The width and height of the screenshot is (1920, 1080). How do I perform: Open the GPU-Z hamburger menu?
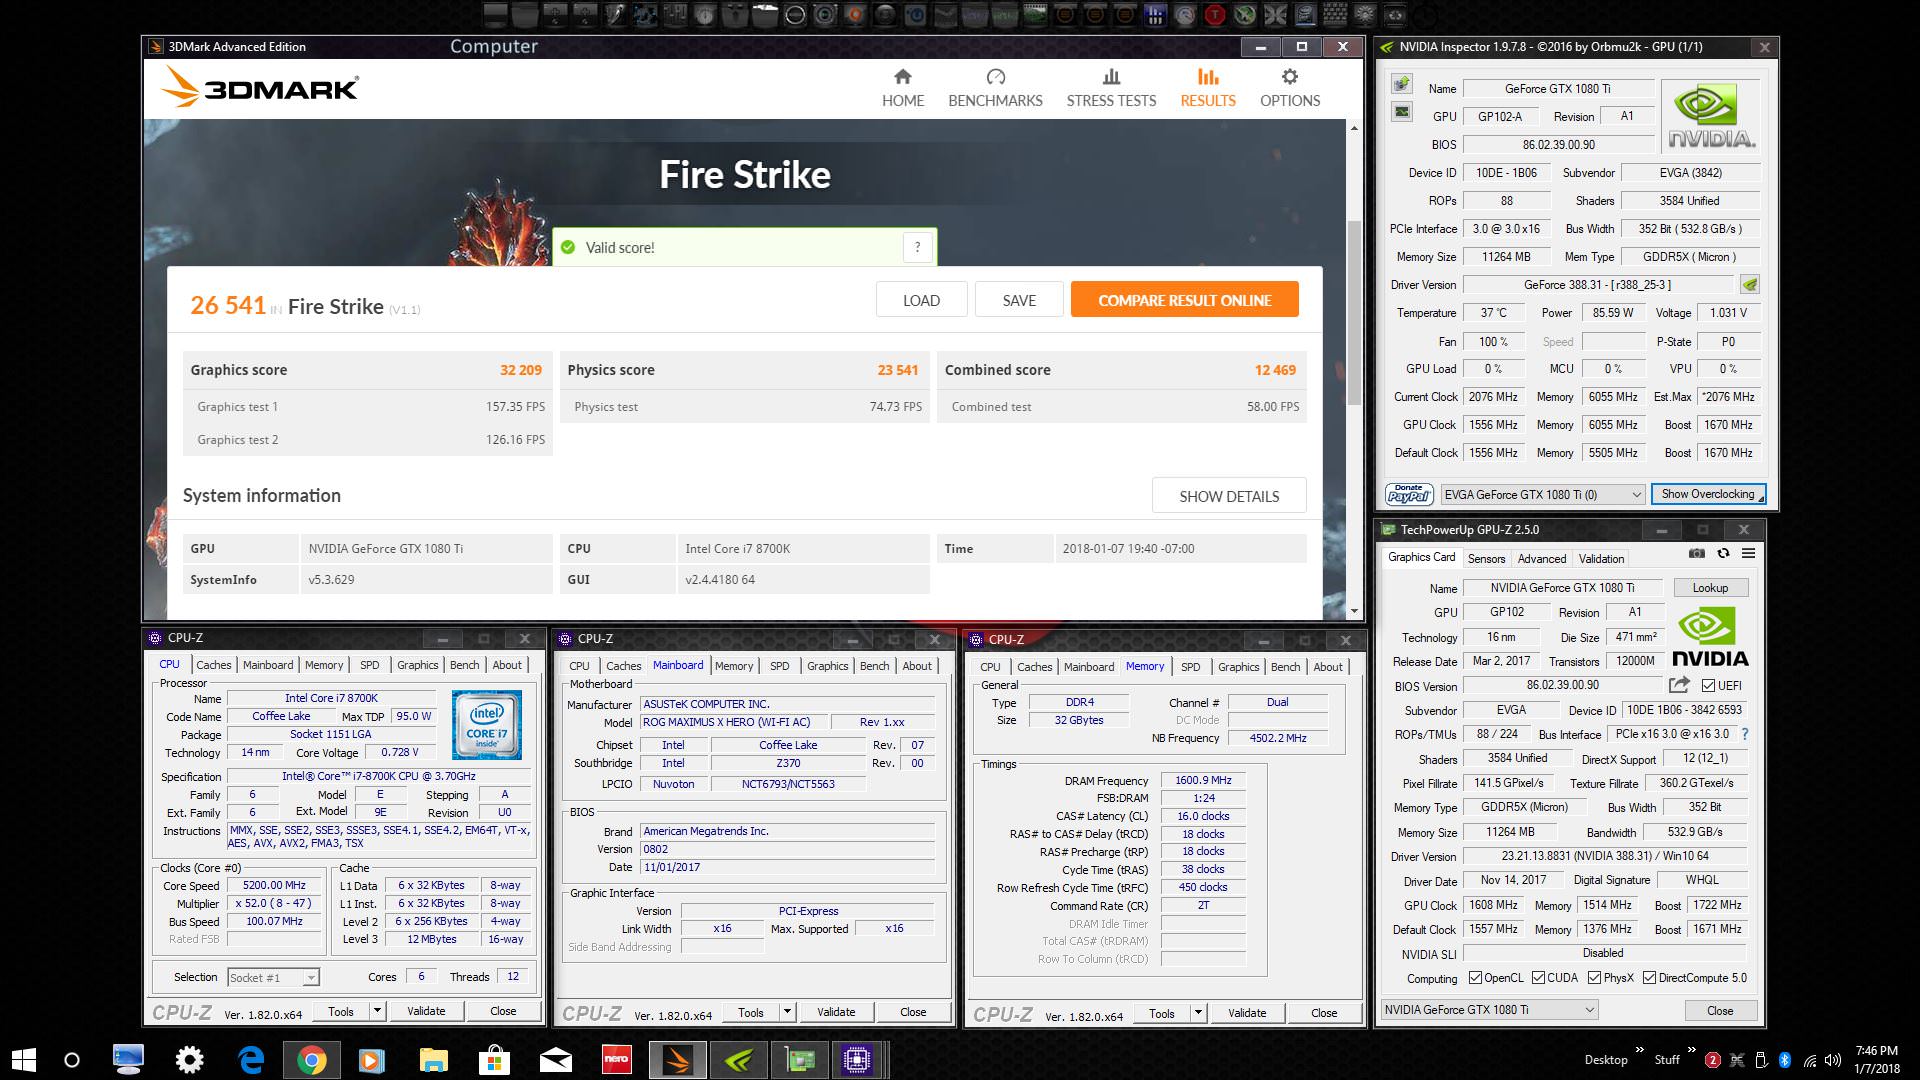click(x=1748, y=553)
